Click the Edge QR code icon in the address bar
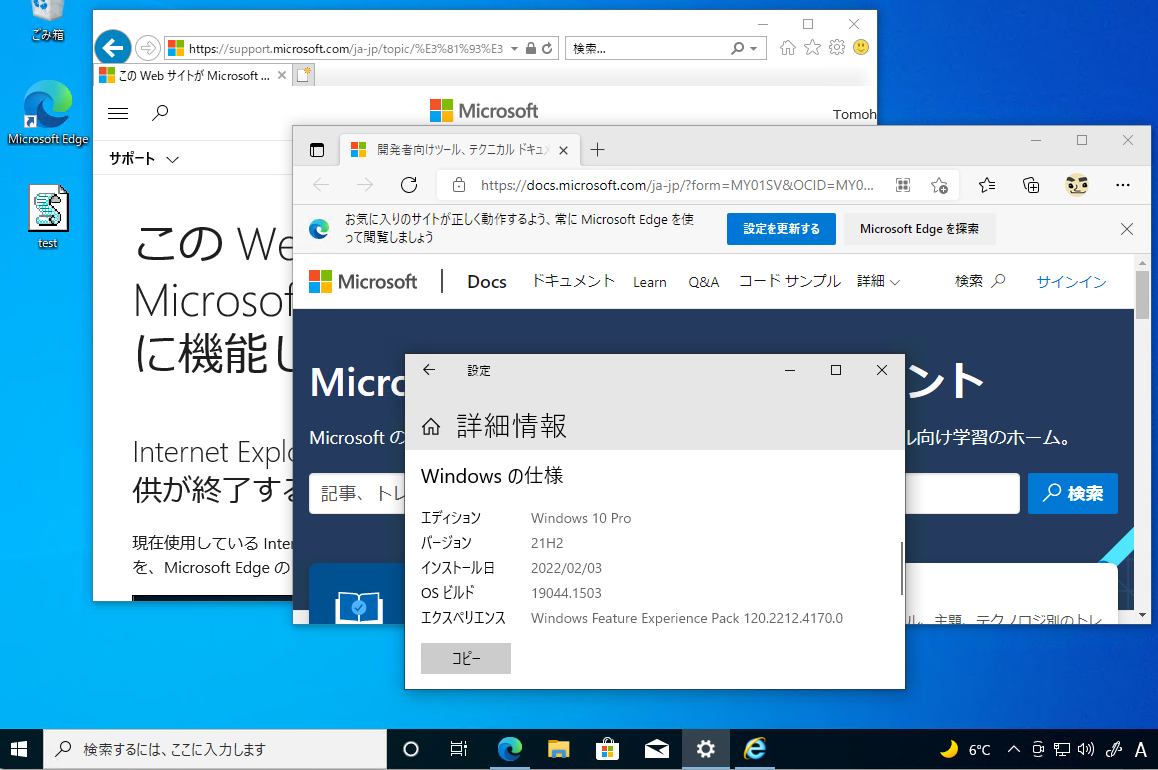1158x770 pixels. coord(902,185)
